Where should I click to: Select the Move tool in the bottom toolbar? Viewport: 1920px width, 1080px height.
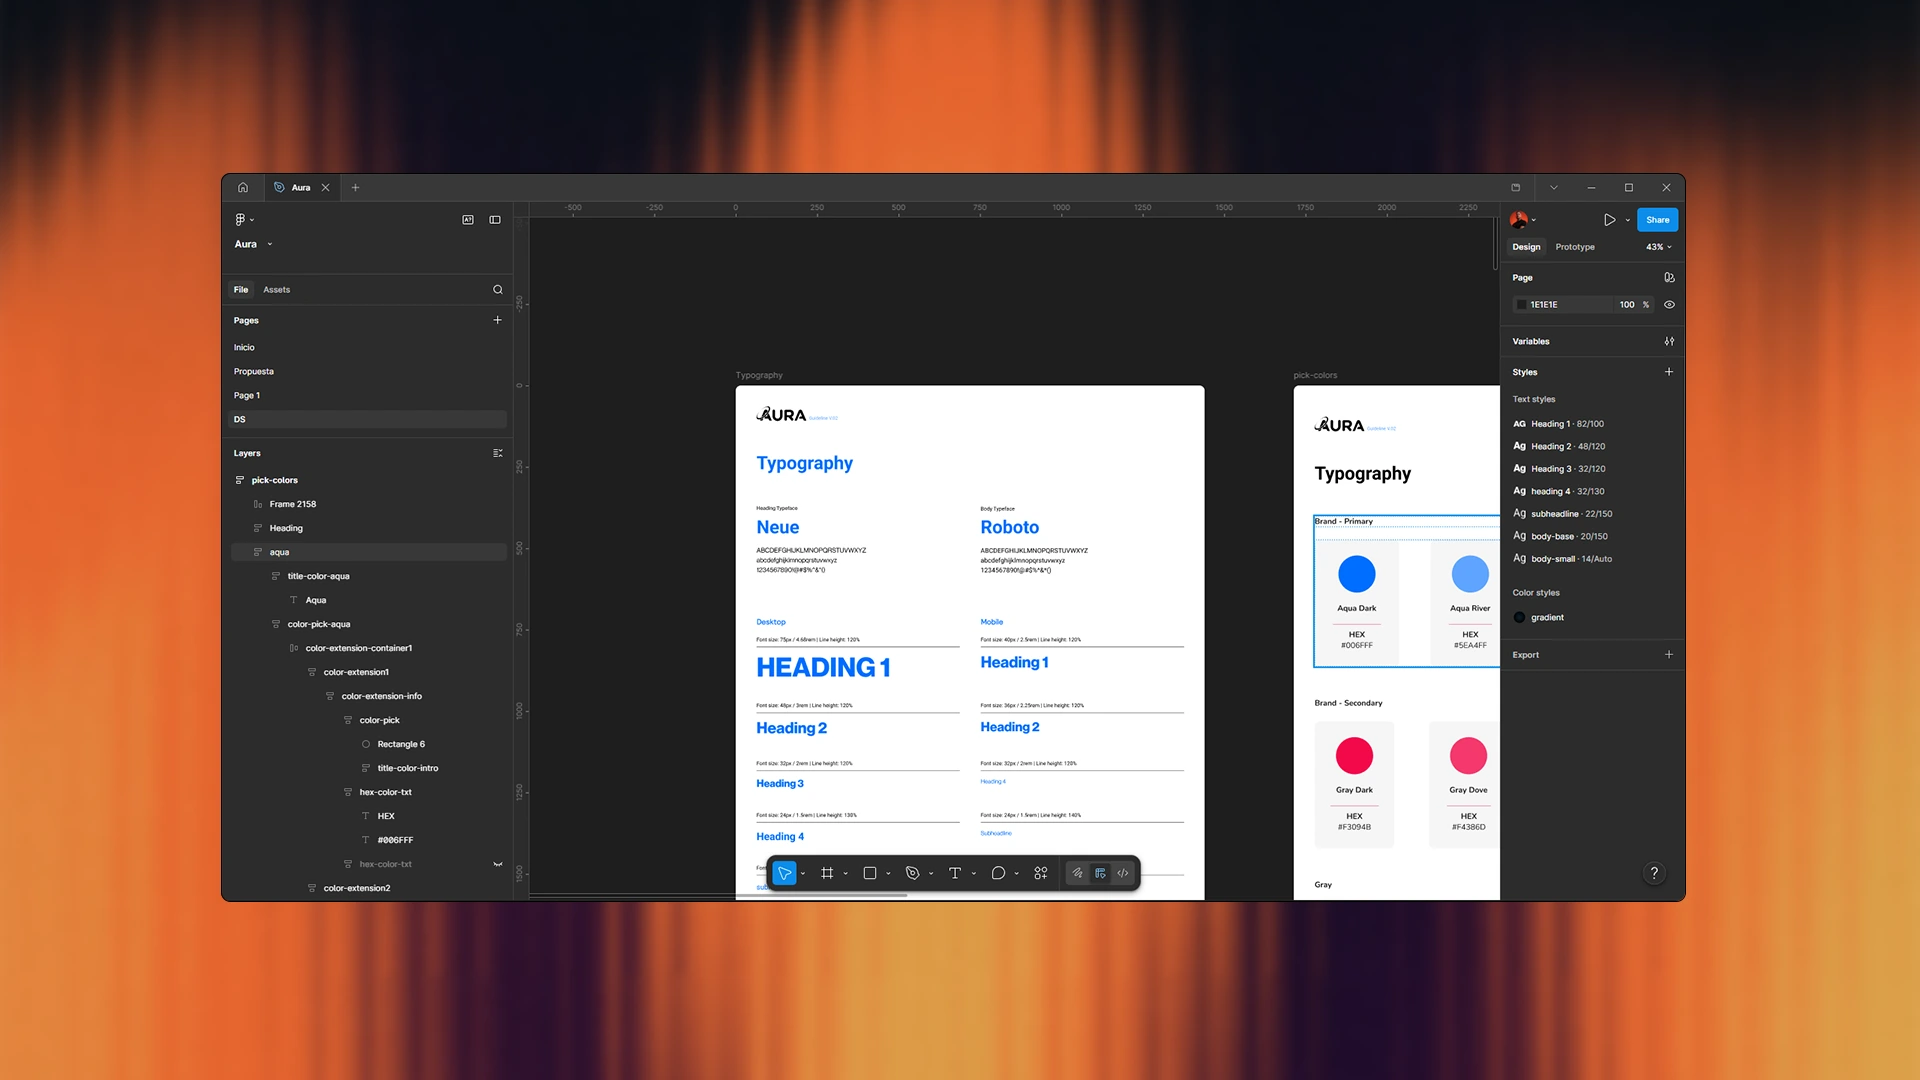pyautogui.click(x=785, y=873)
